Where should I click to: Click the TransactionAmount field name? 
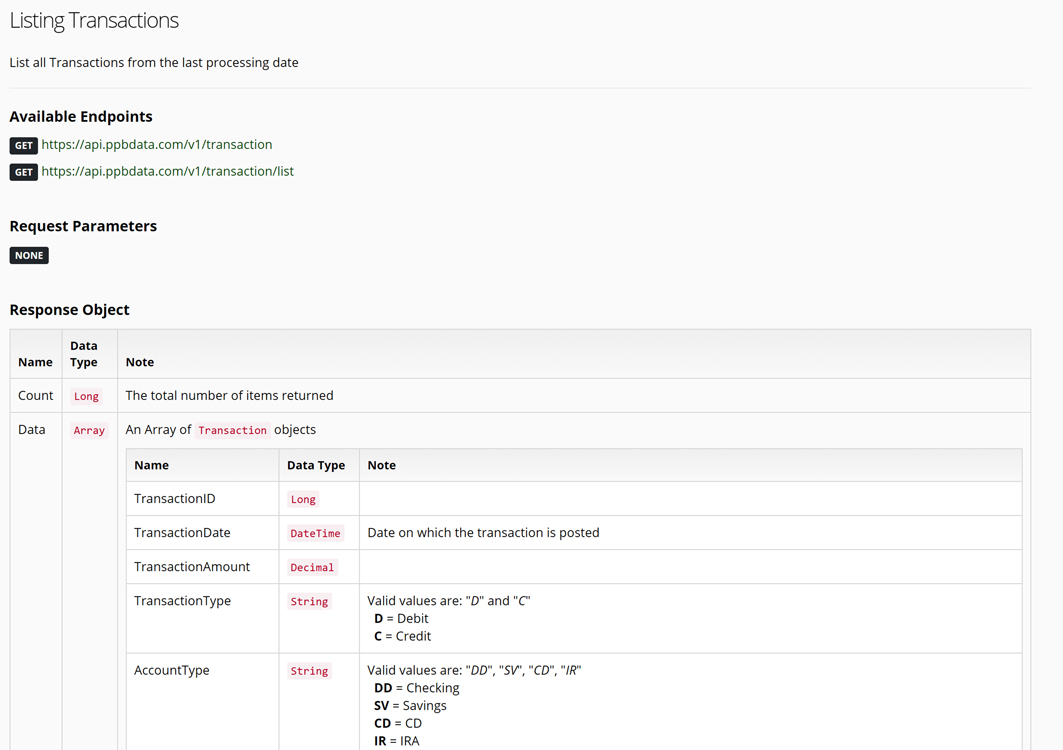(x=192, y=566)
